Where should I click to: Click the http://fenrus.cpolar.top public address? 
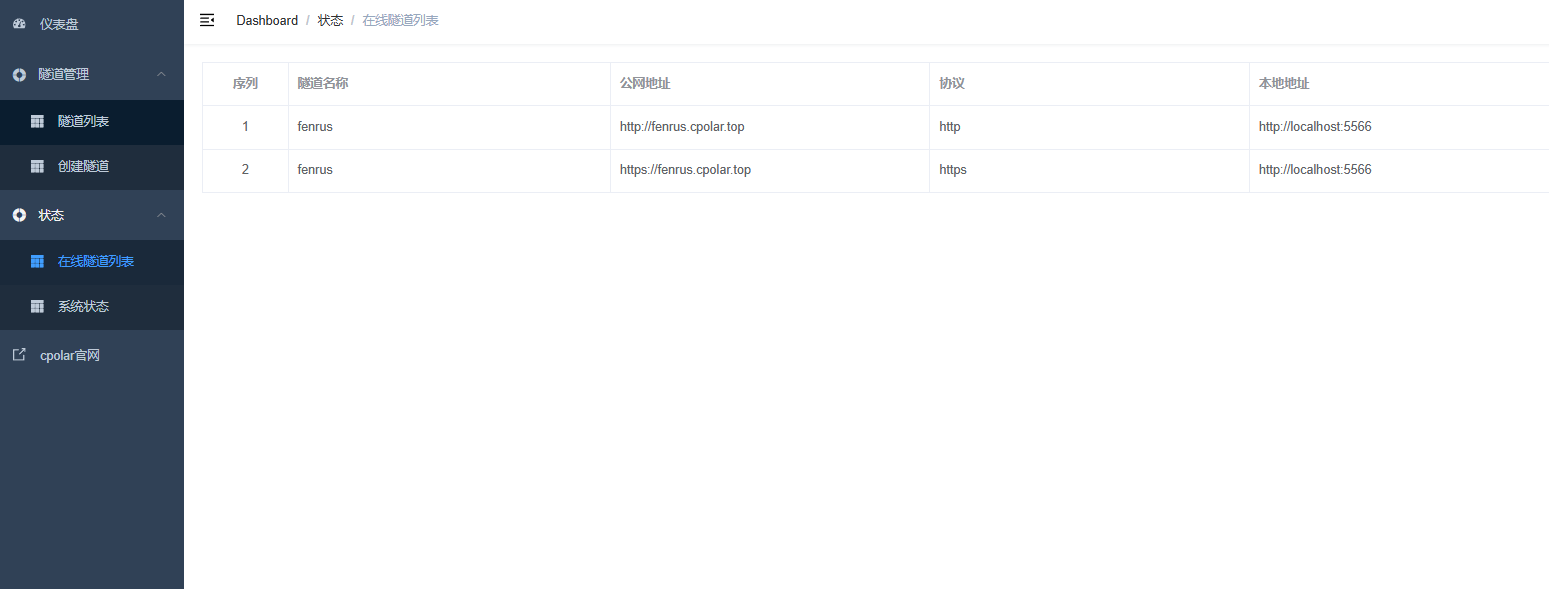click(x=682, y=127)
